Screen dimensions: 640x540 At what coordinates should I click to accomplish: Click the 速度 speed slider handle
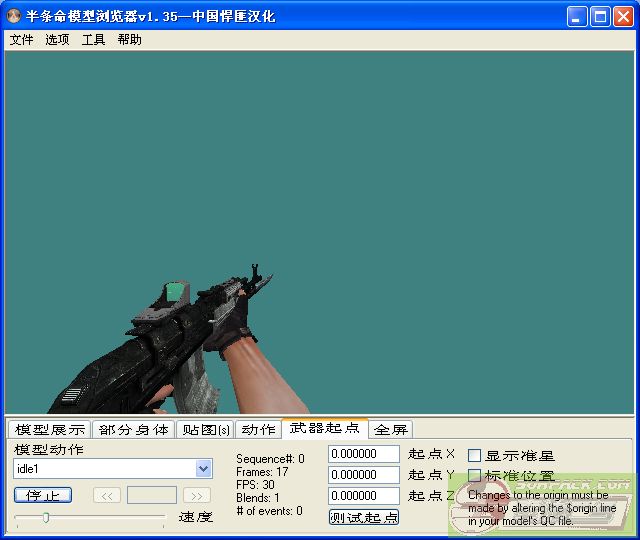pyautogui.click(x=46, y=518)
